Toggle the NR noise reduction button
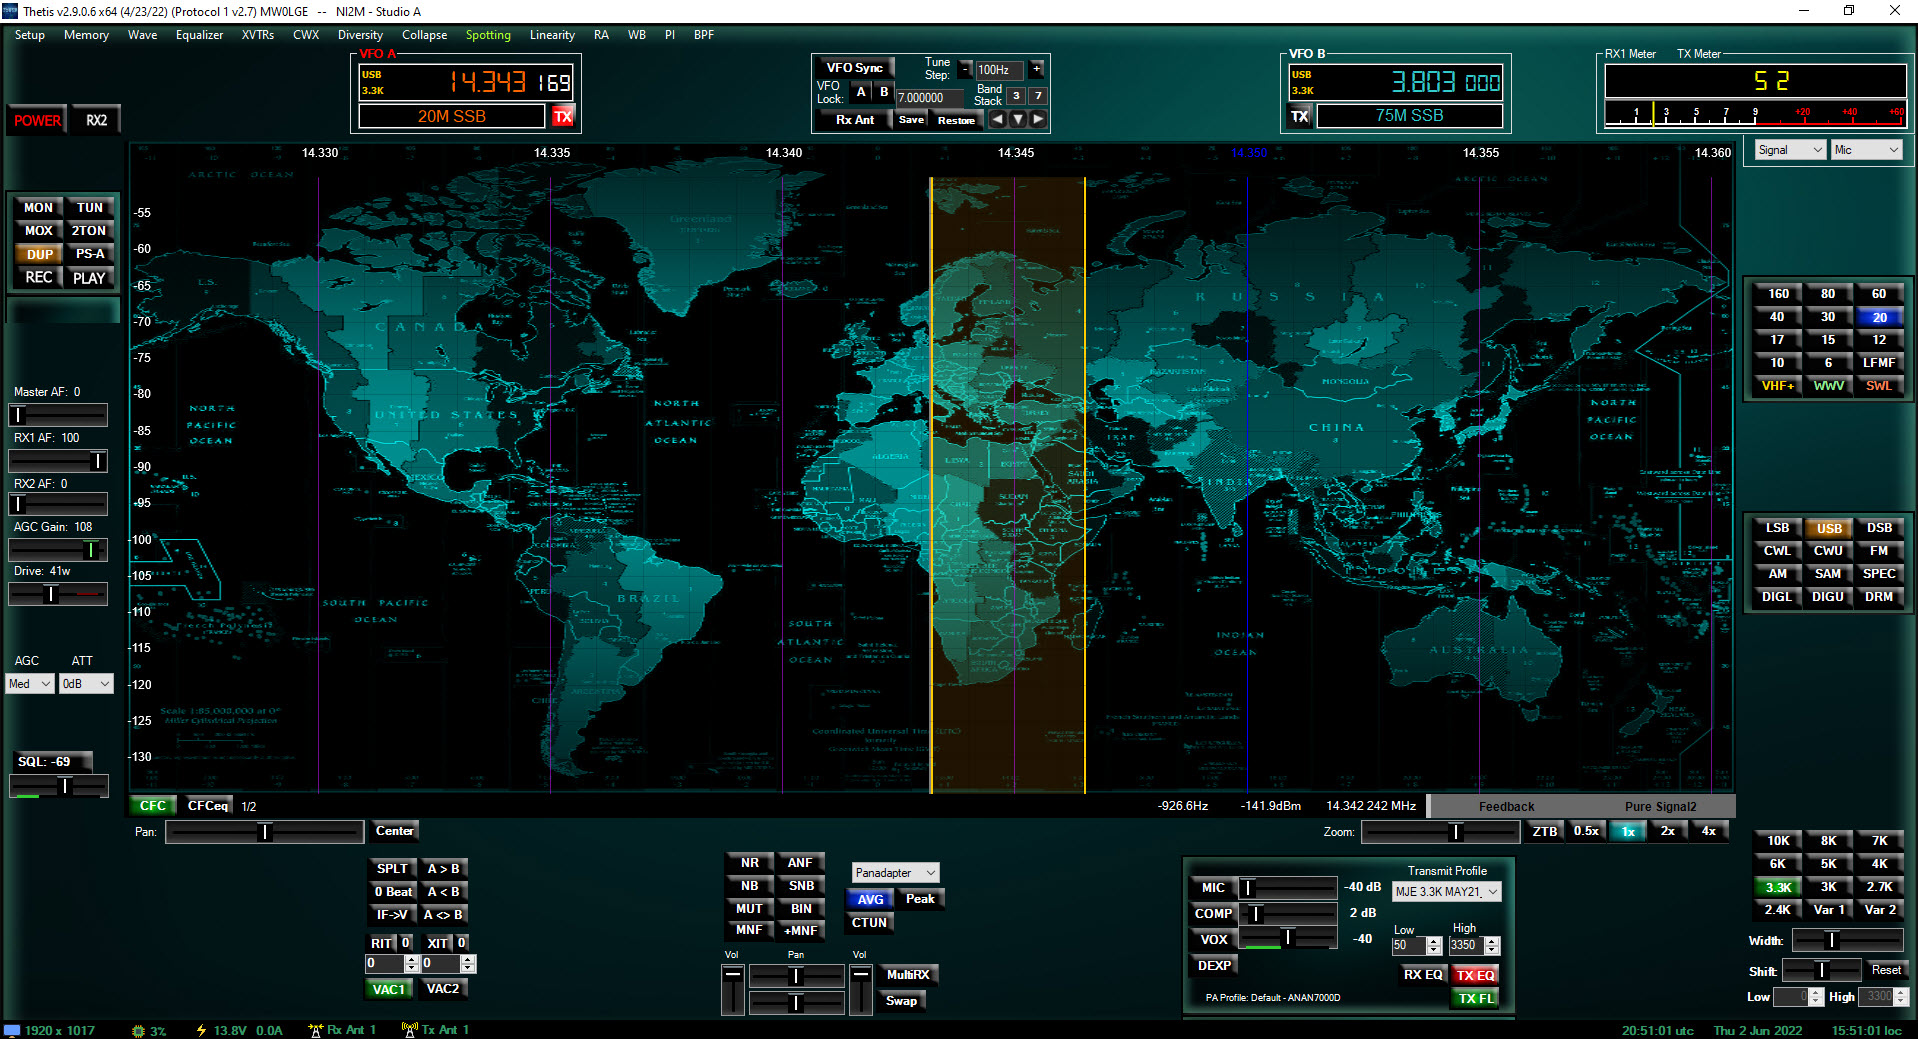 [749, 863]
